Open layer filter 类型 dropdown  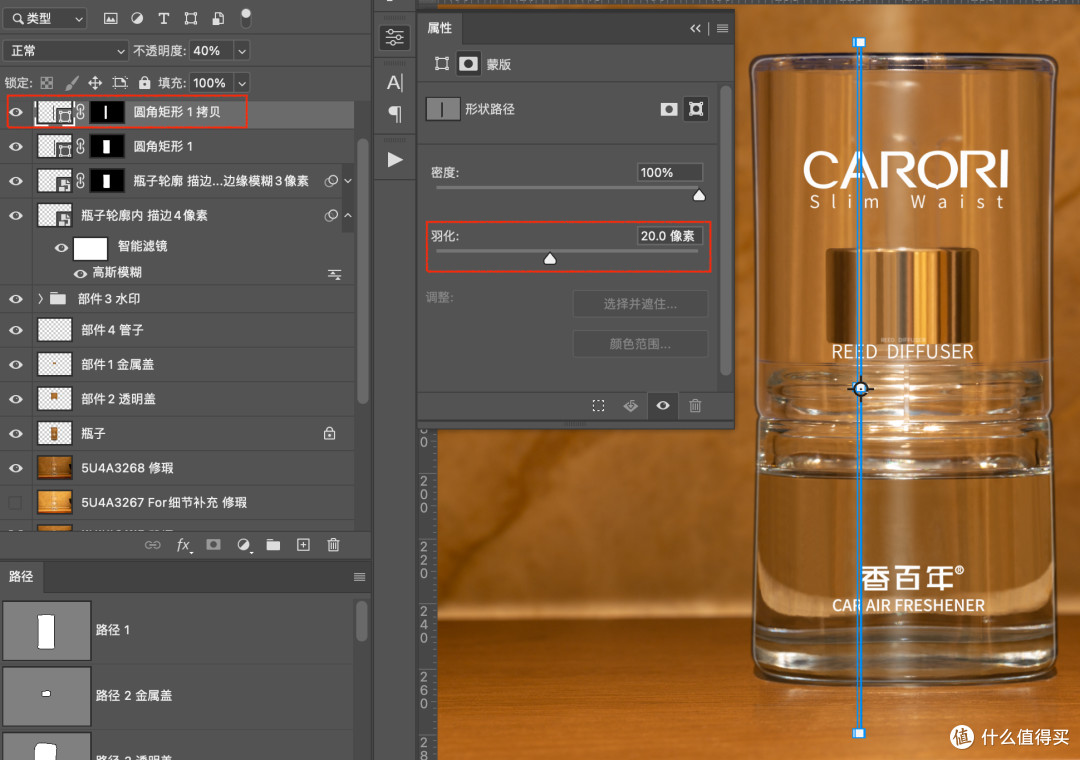pyautogui.click(x=45, y=19)
